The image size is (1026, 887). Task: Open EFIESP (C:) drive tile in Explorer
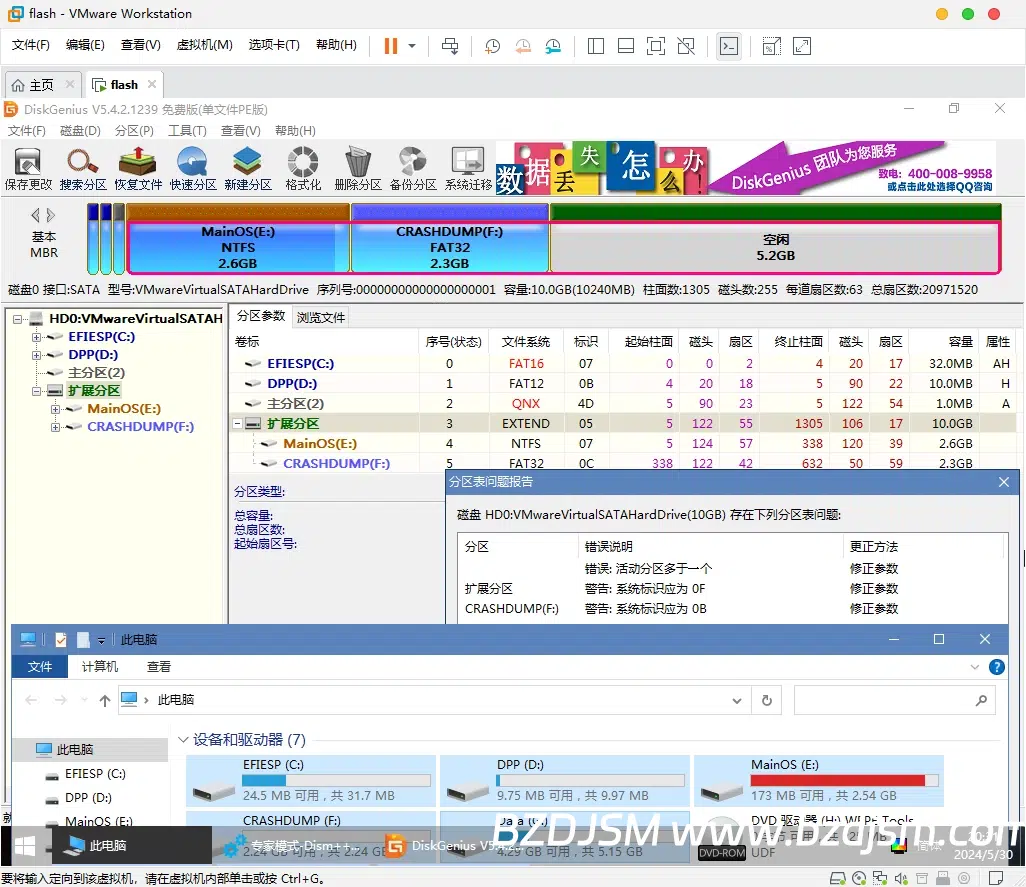pyautogui.click(x=311, y=781)
